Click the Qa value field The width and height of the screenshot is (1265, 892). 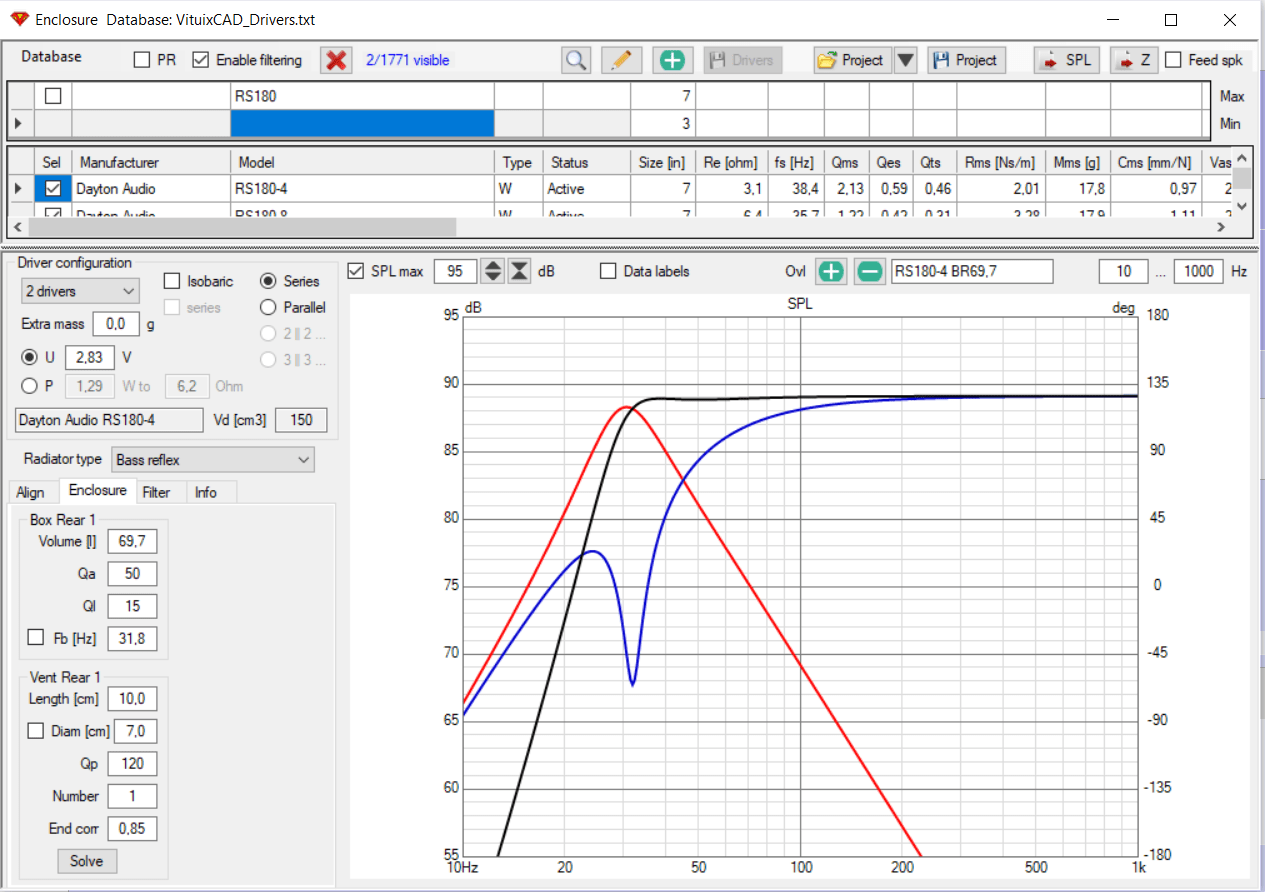[x=132, y=574]
